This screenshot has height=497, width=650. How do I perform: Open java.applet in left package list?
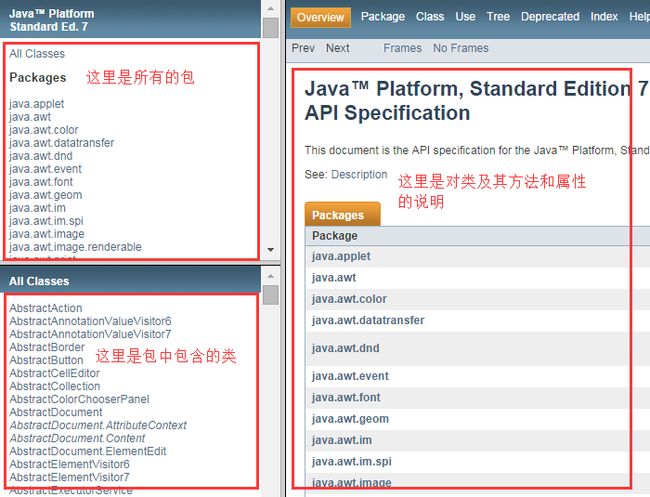[36, 104]
